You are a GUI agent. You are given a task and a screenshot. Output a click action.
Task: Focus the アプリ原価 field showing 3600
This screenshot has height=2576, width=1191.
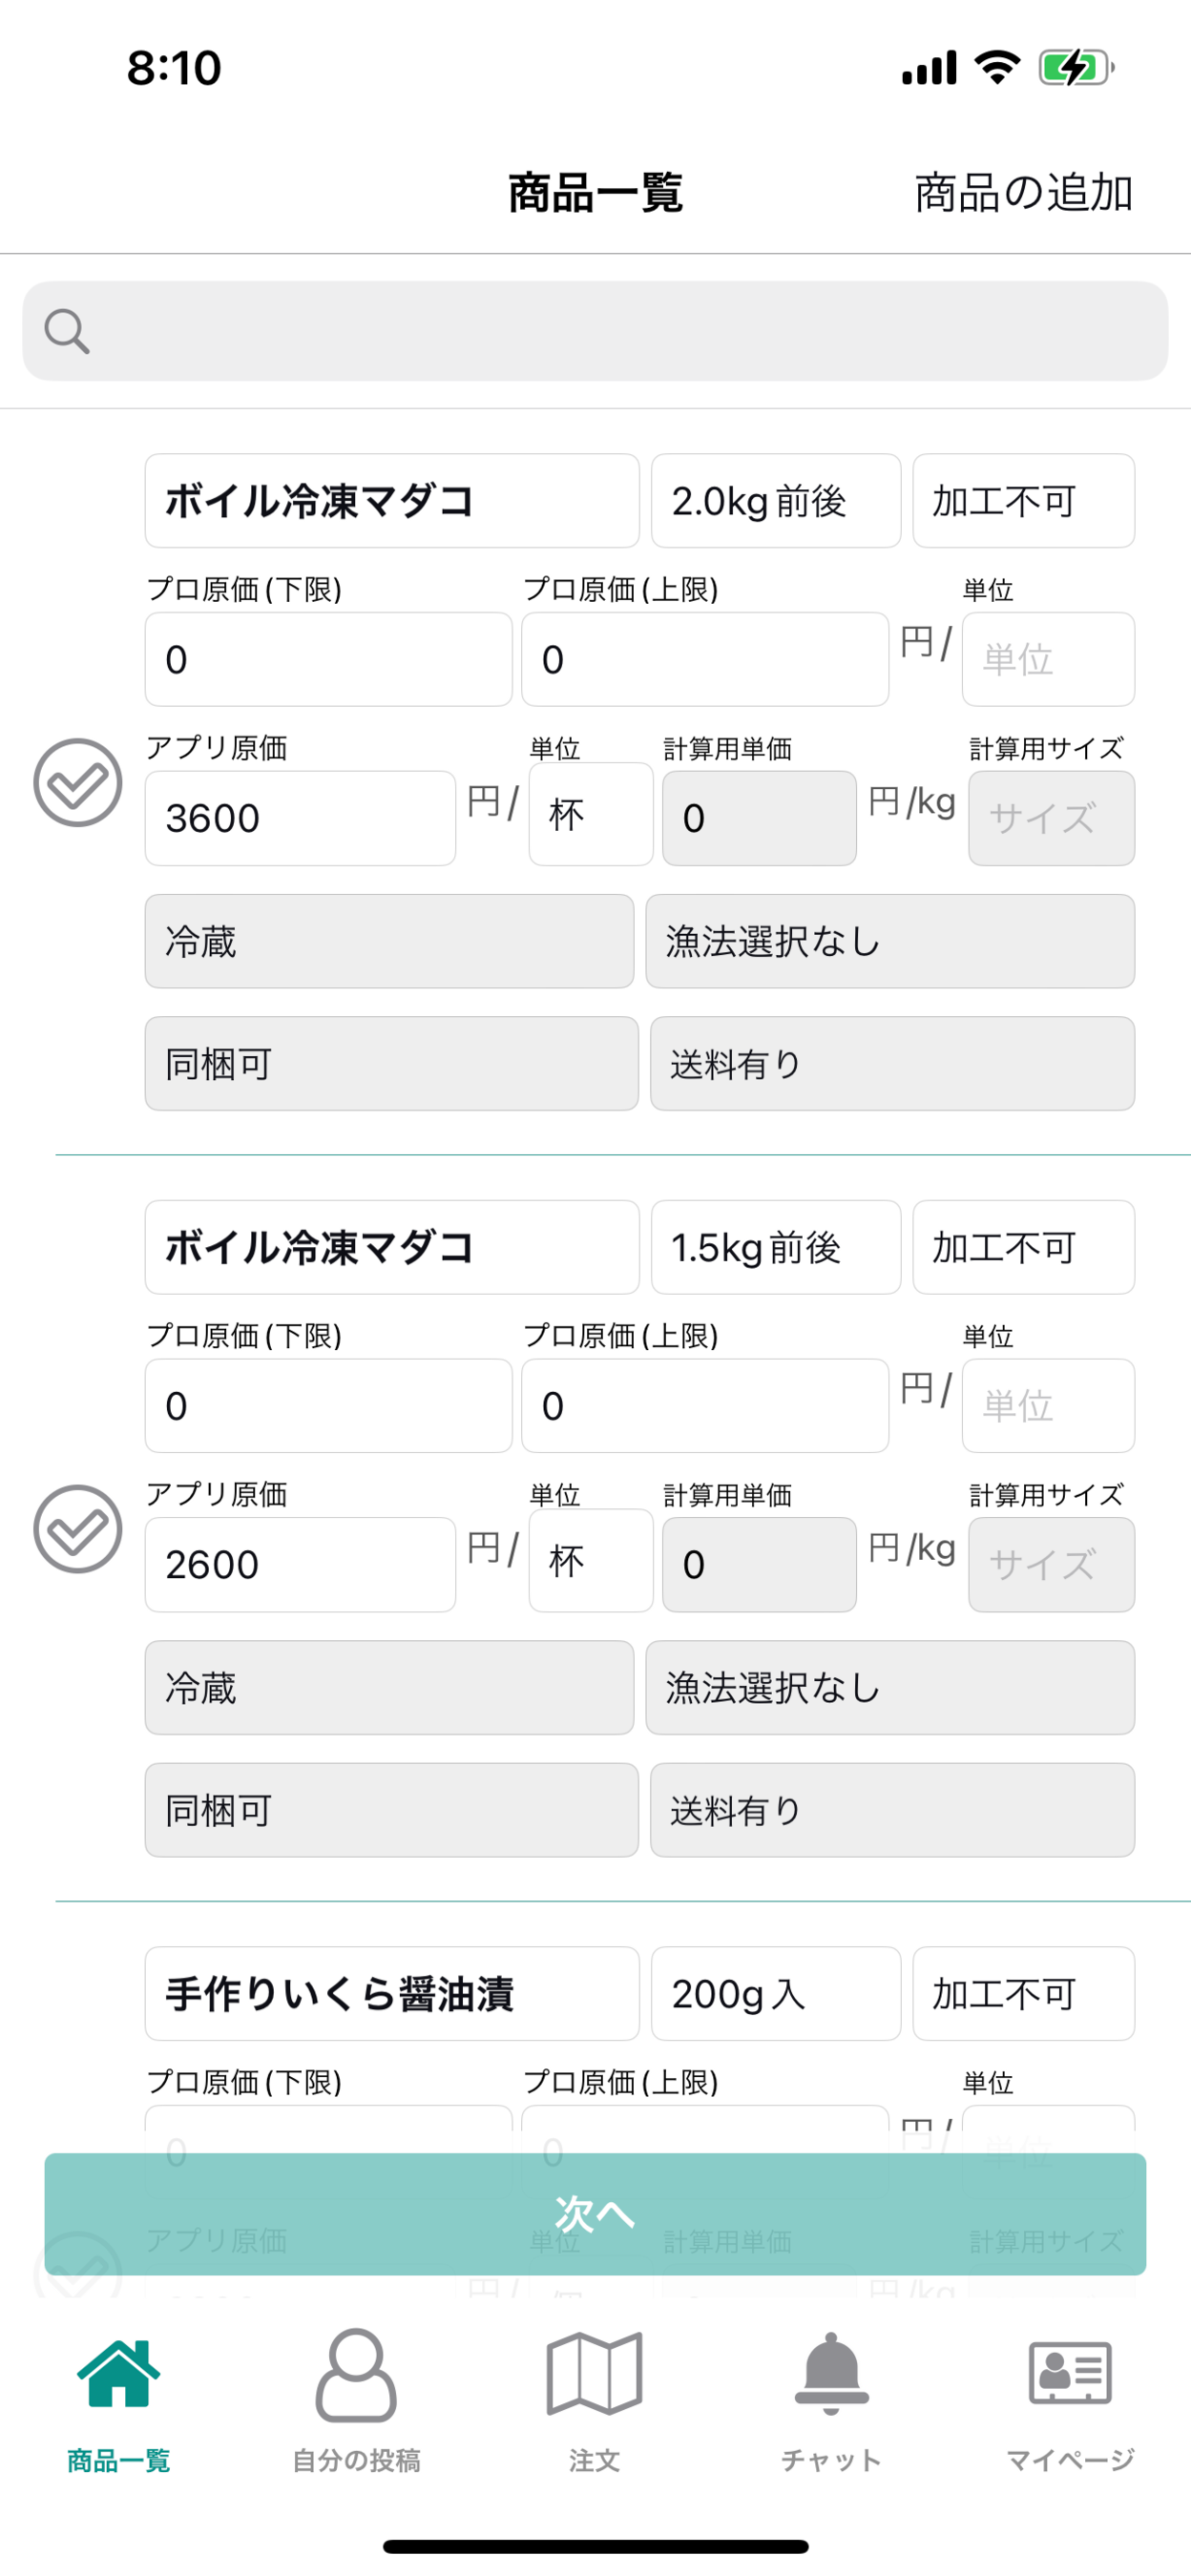pyautogui.click(x=300, y=818)
